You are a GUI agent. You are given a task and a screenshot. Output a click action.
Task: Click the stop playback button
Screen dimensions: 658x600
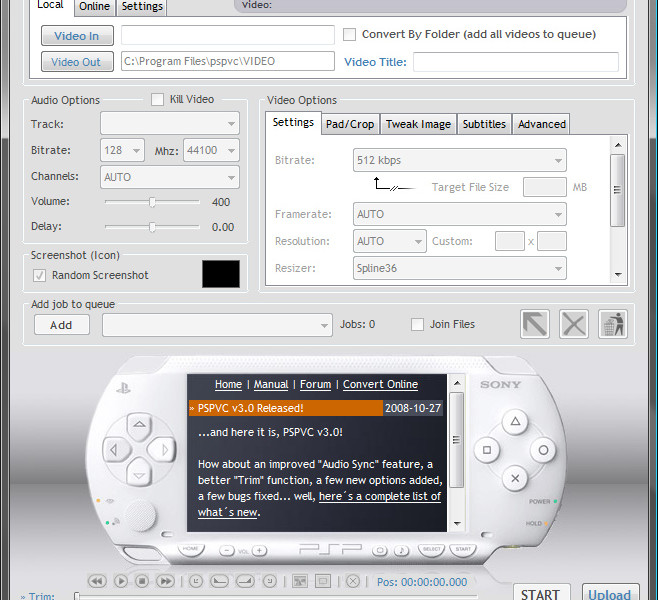click(142, 581)
